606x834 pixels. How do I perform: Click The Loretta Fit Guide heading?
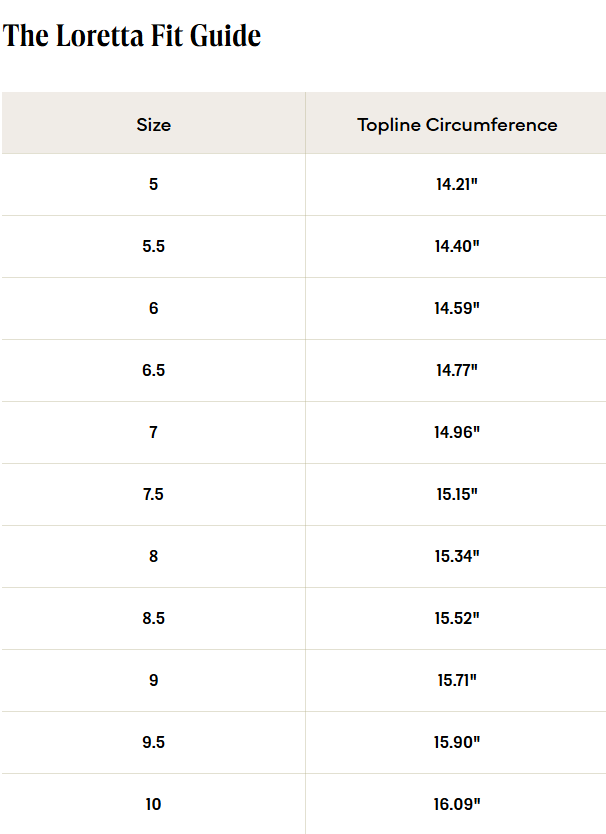tap(131, 36)
